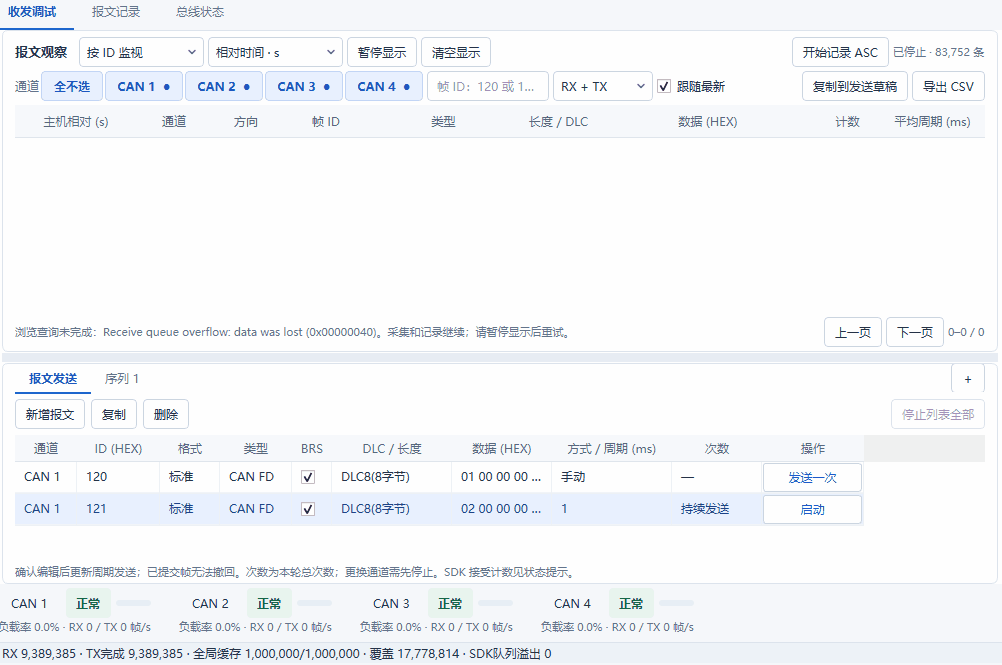
Task: Select the CAN 1 channel cell in row 120
Action: (45, 477)
